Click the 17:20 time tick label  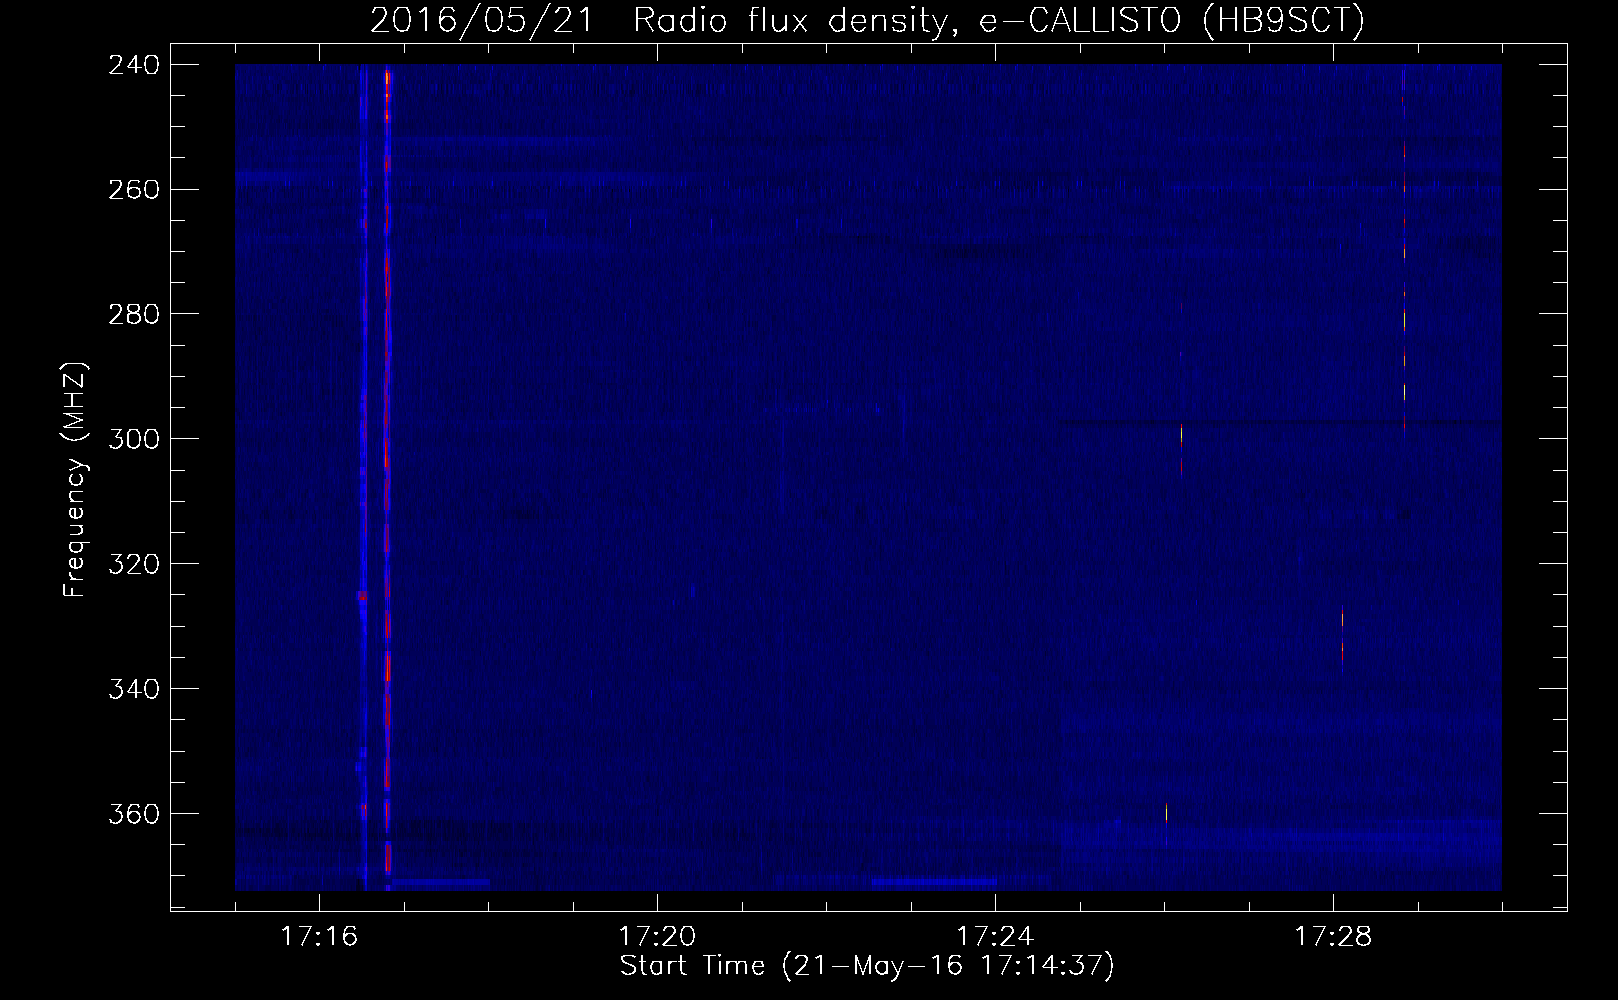tap(657, 937)
